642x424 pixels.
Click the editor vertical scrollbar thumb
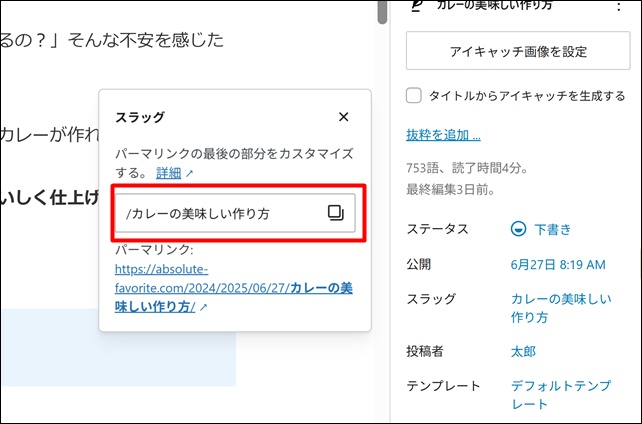click(381, 10)
